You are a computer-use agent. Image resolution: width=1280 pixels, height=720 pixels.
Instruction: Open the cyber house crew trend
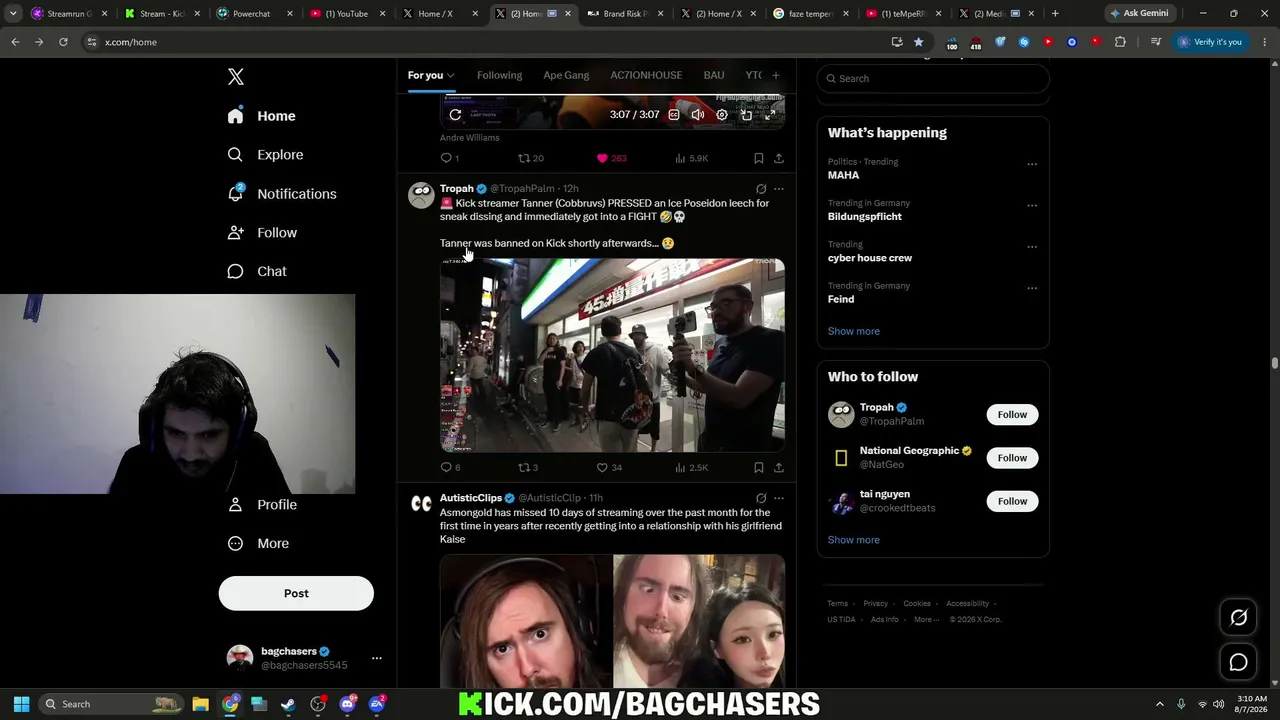(870, 258)
